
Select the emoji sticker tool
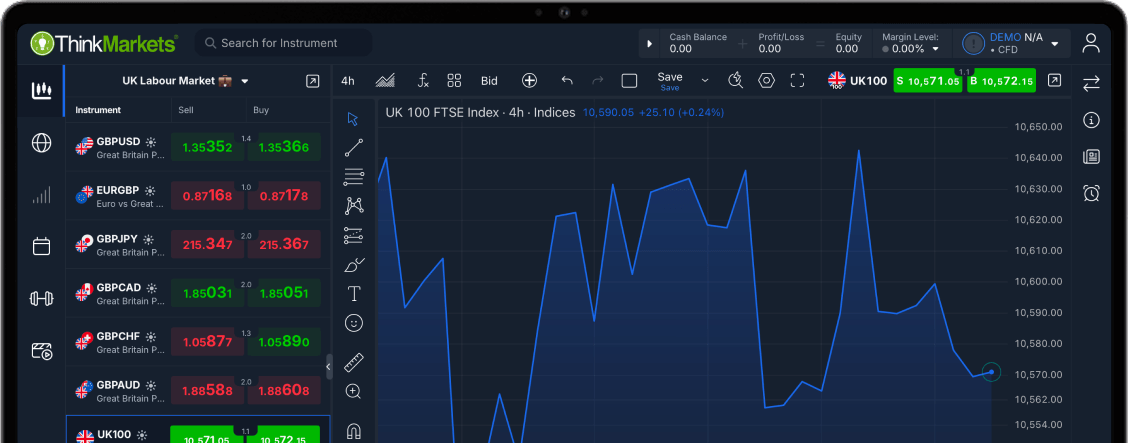[353, 323]
